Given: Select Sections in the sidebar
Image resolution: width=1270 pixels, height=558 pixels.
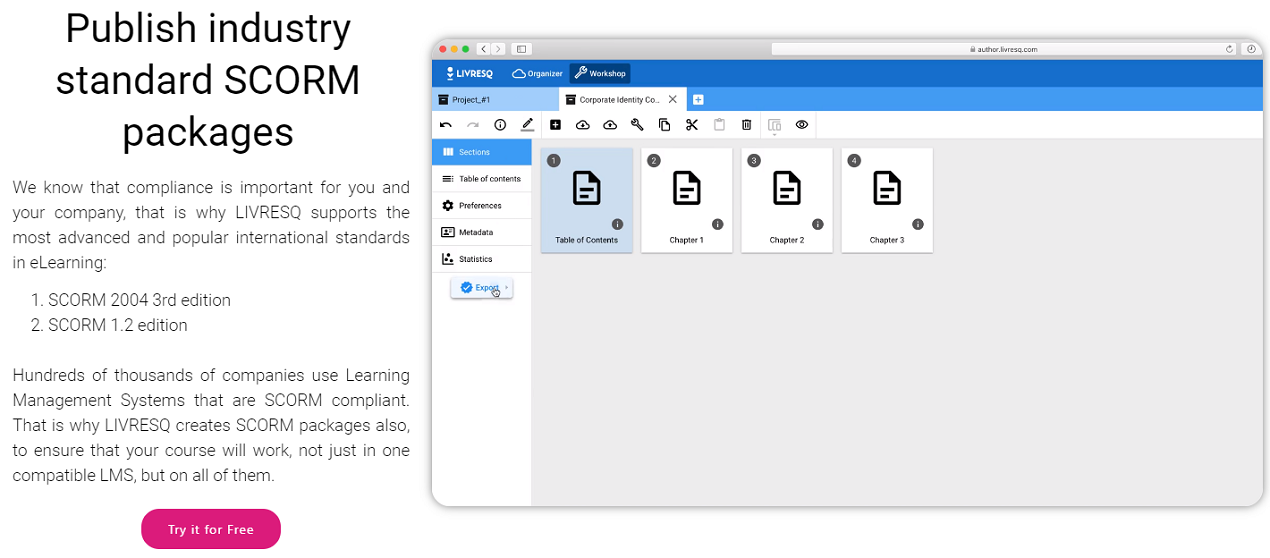Looking at the screenshot, I should (482, 152).
